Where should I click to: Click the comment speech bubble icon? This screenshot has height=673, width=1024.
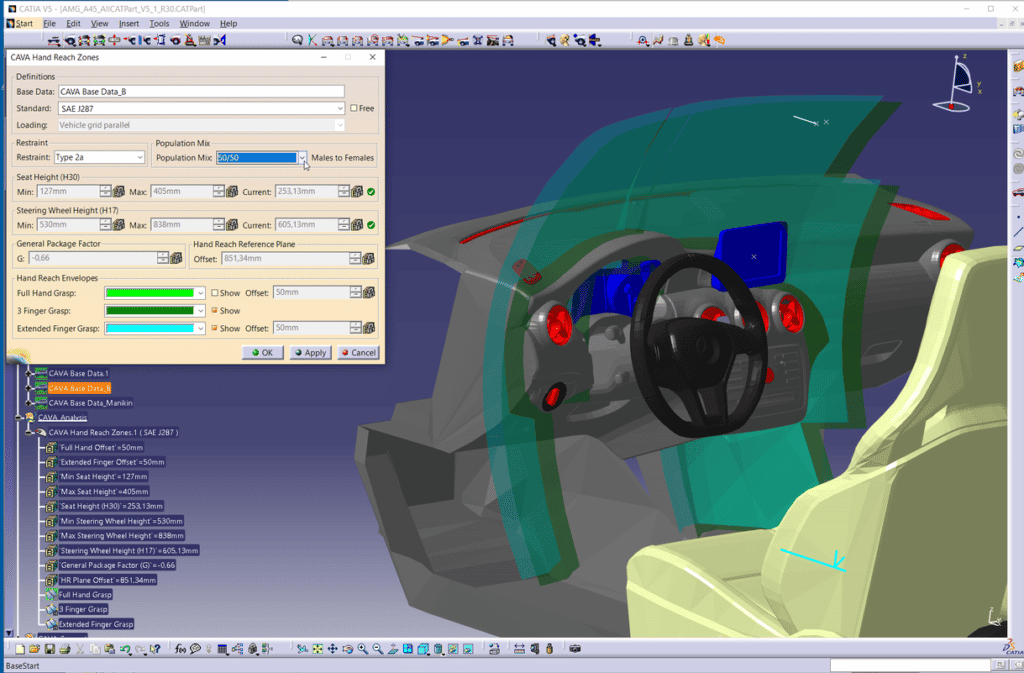(x=195, y=649)
